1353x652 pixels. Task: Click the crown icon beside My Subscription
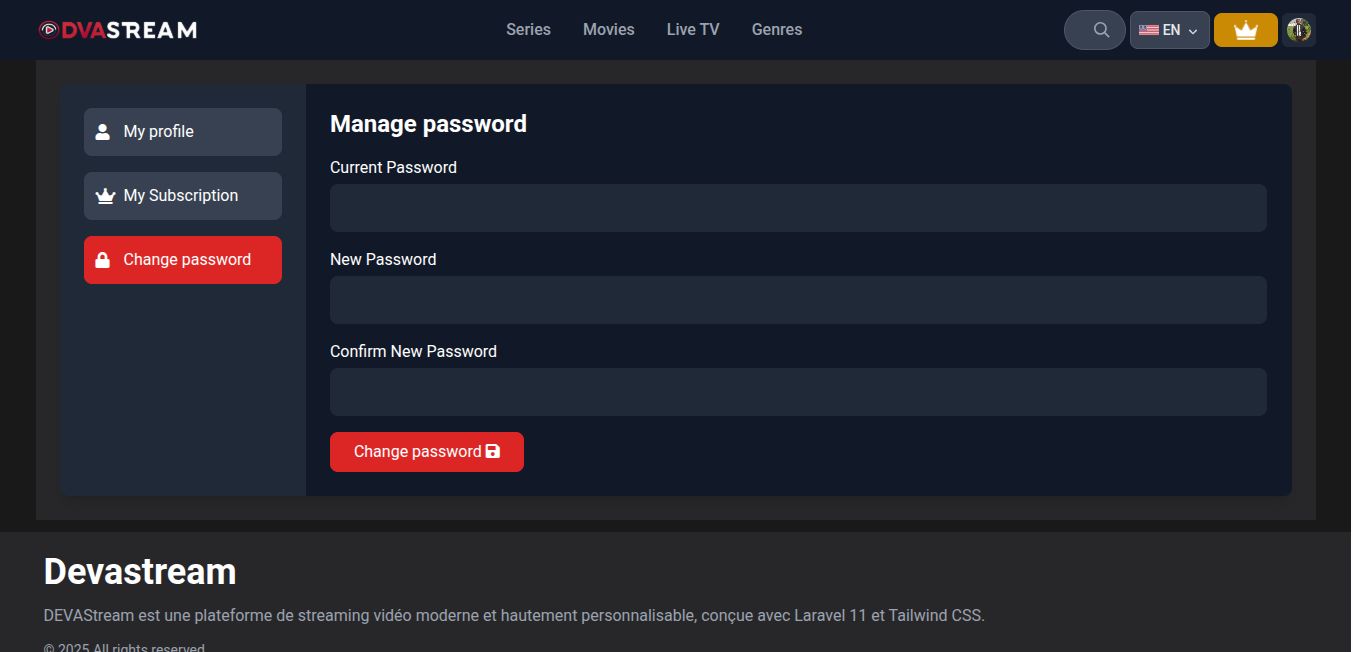coord(105,196)
